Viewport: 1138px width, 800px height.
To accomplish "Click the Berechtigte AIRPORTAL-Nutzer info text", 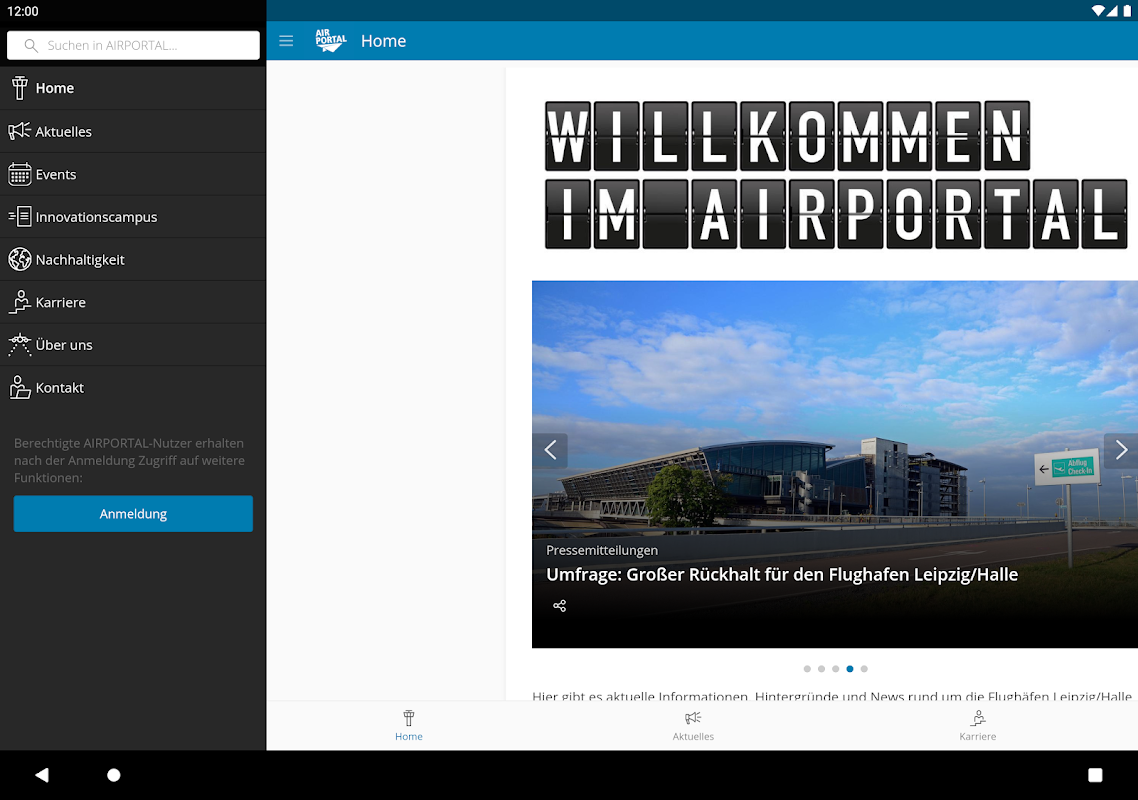I will pos(129,460).
